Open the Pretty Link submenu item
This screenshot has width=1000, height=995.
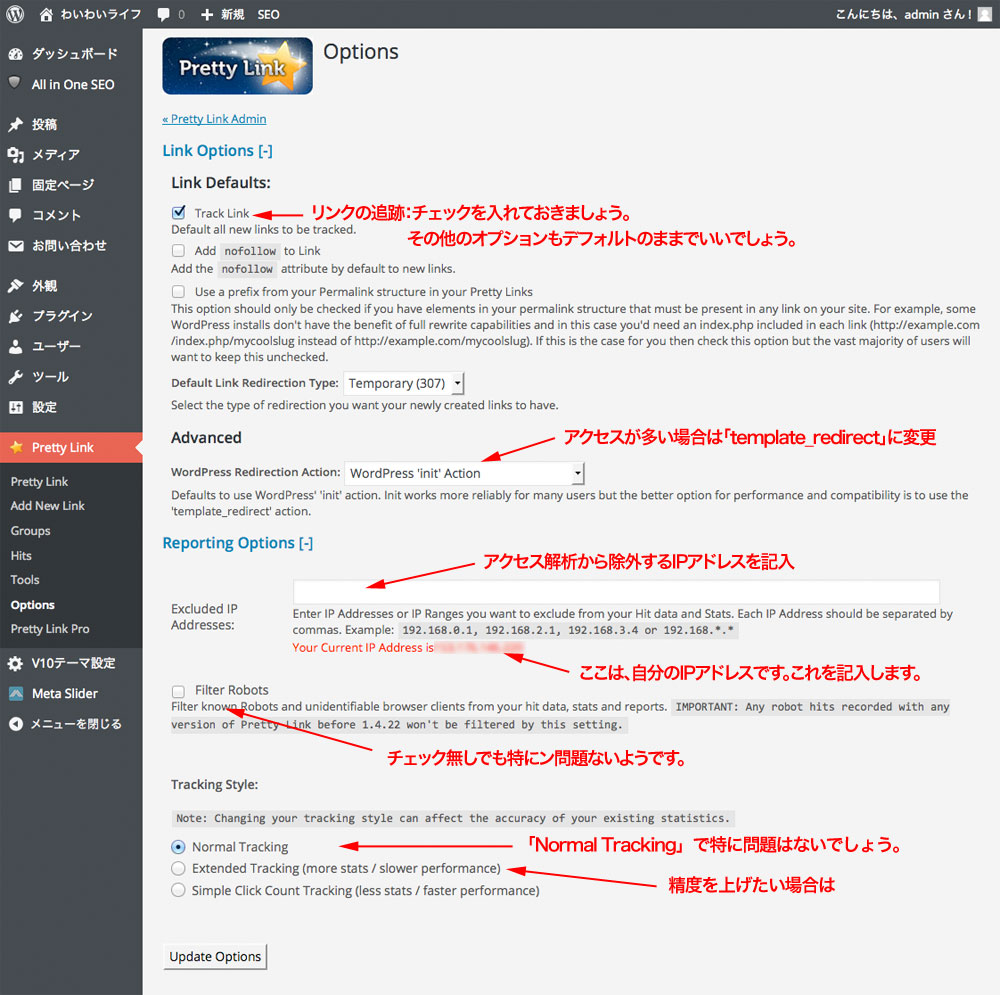coord(40,482)
